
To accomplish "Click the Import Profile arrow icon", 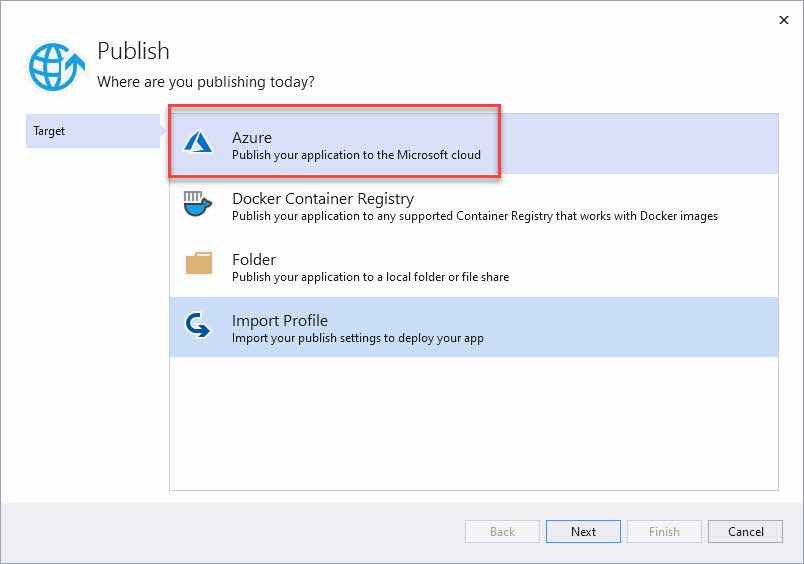I will [x=198, y=326].
